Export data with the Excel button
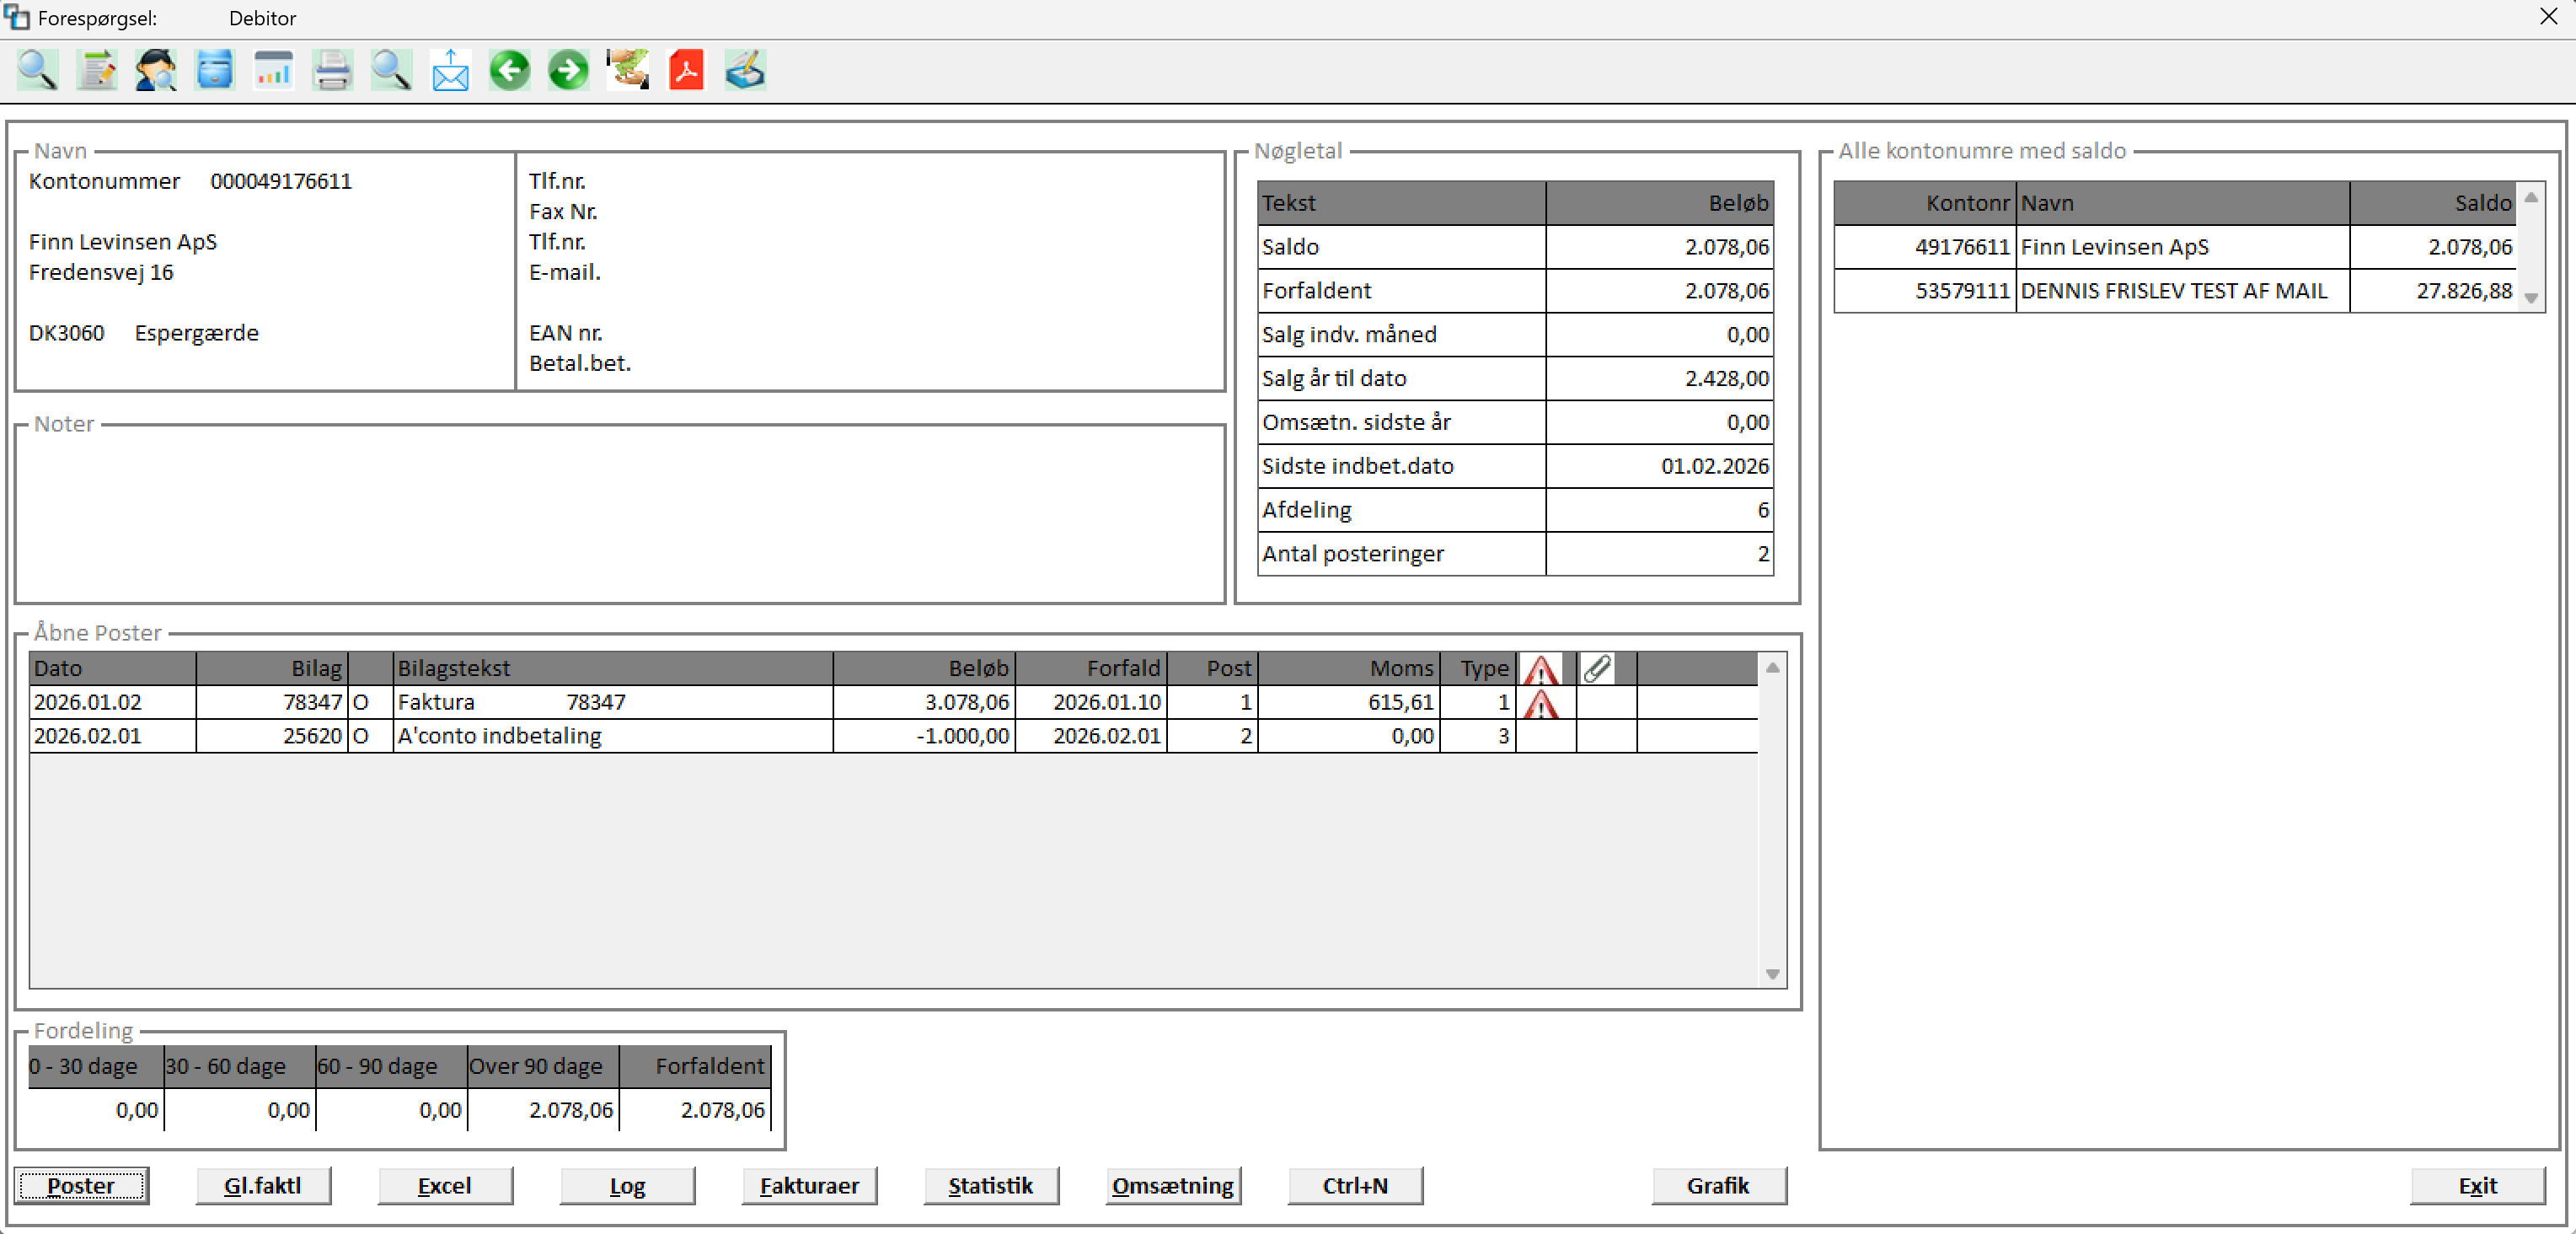 (x=445, y=1185)
